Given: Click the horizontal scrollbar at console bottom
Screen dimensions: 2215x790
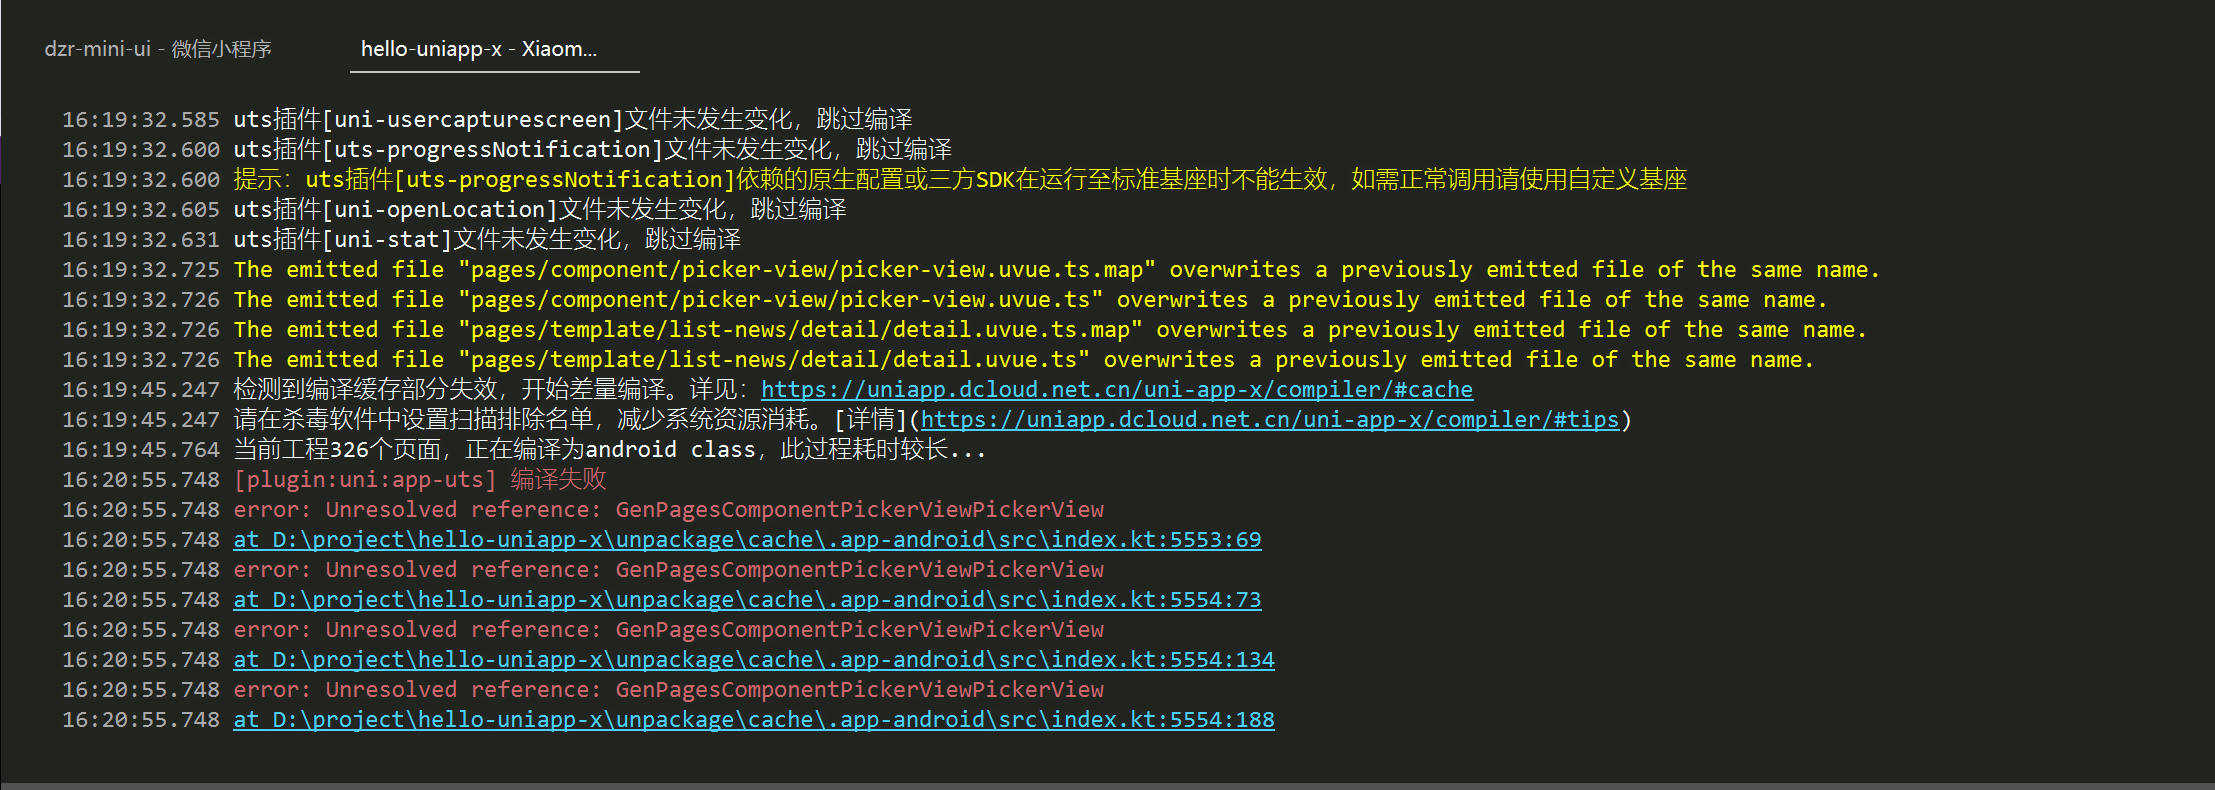Looking at the screenshot, I should [1107, 786].
